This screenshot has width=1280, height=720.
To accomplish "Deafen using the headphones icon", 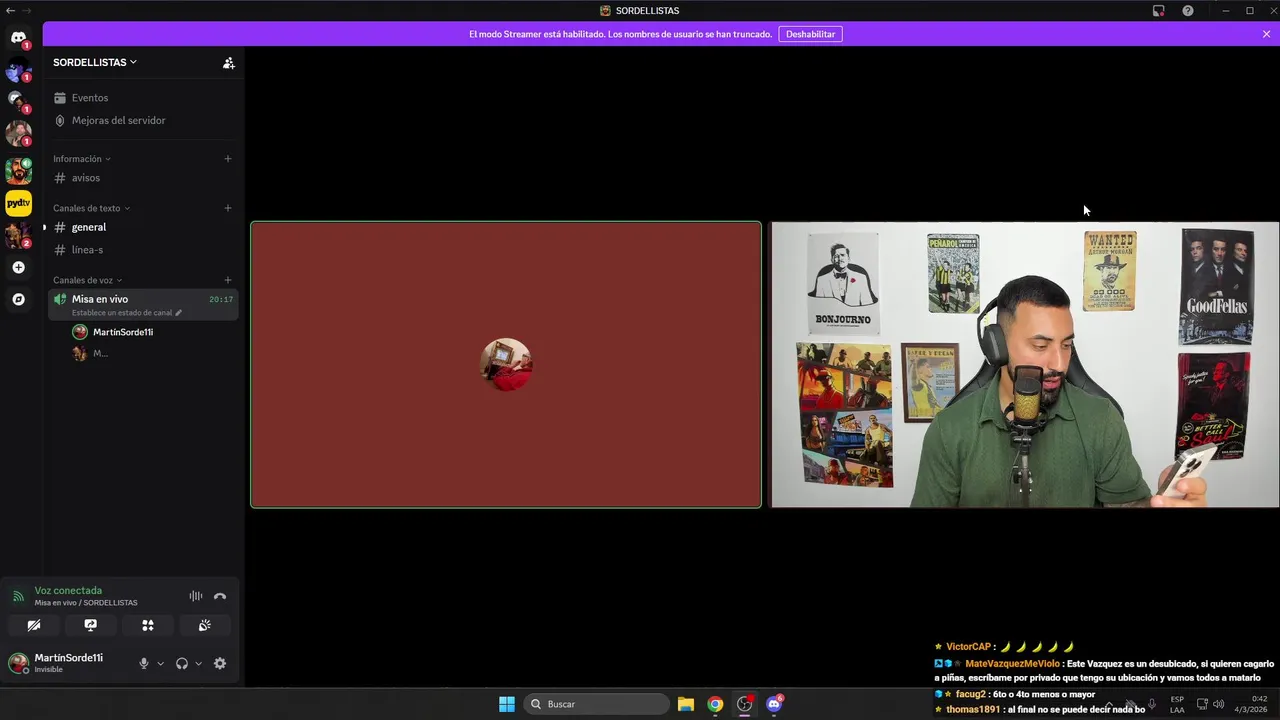I will (182, 663).
